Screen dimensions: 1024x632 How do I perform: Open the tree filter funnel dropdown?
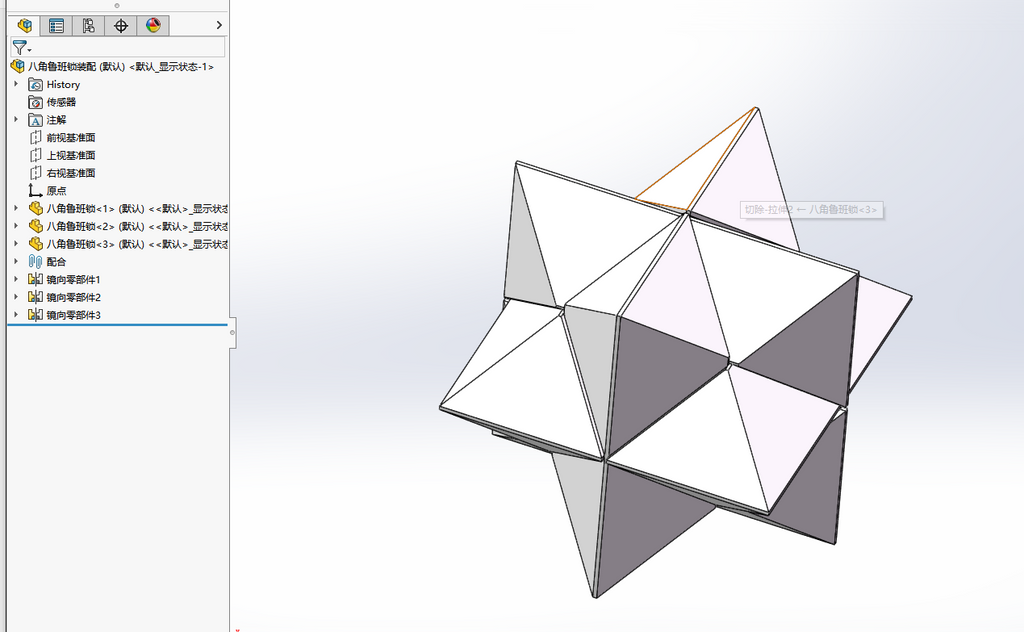point(21,48)
